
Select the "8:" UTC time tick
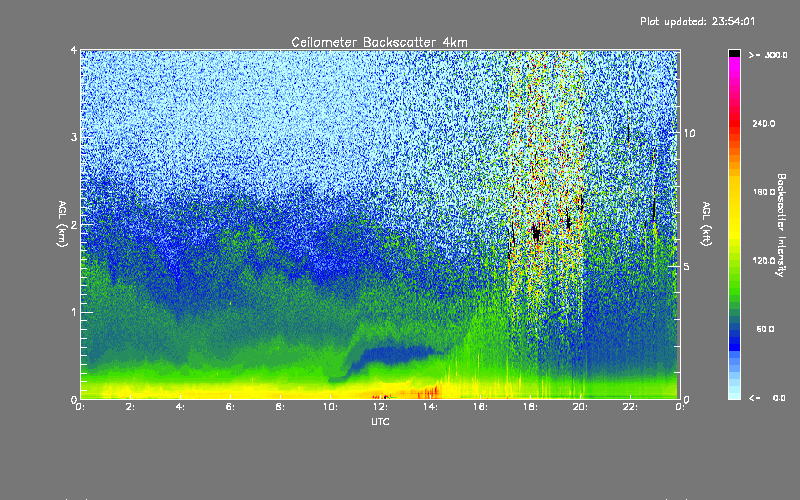click(280, 407)
